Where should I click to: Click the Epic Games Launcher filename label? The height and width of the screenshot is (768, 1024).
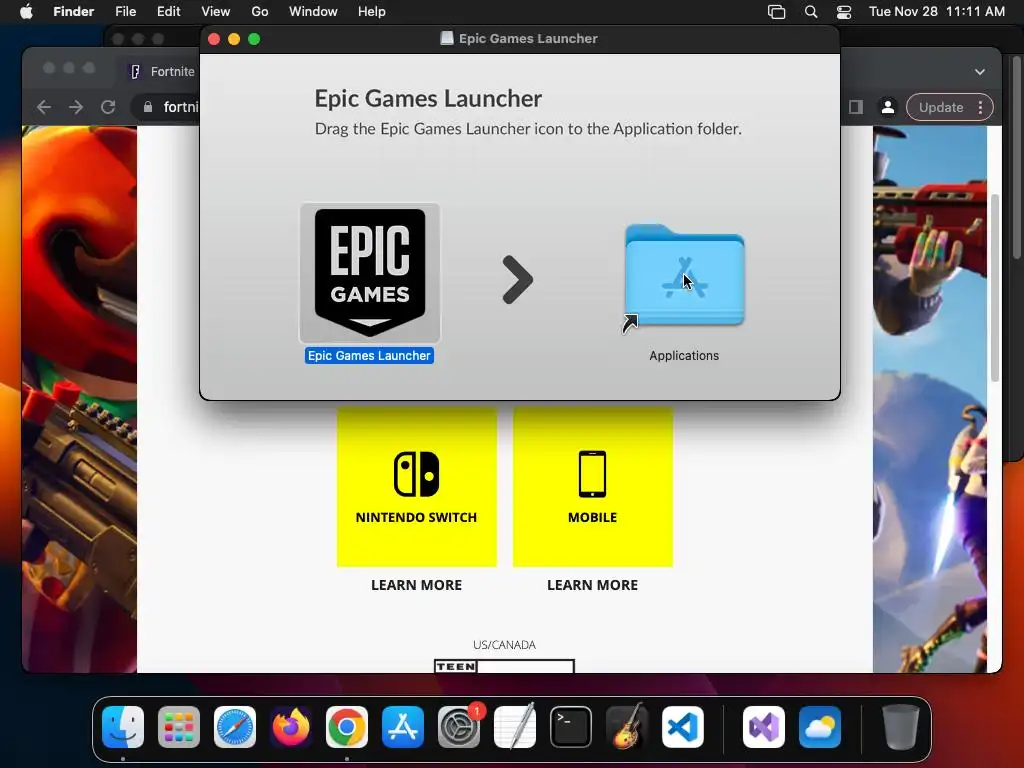click(369, 356)
